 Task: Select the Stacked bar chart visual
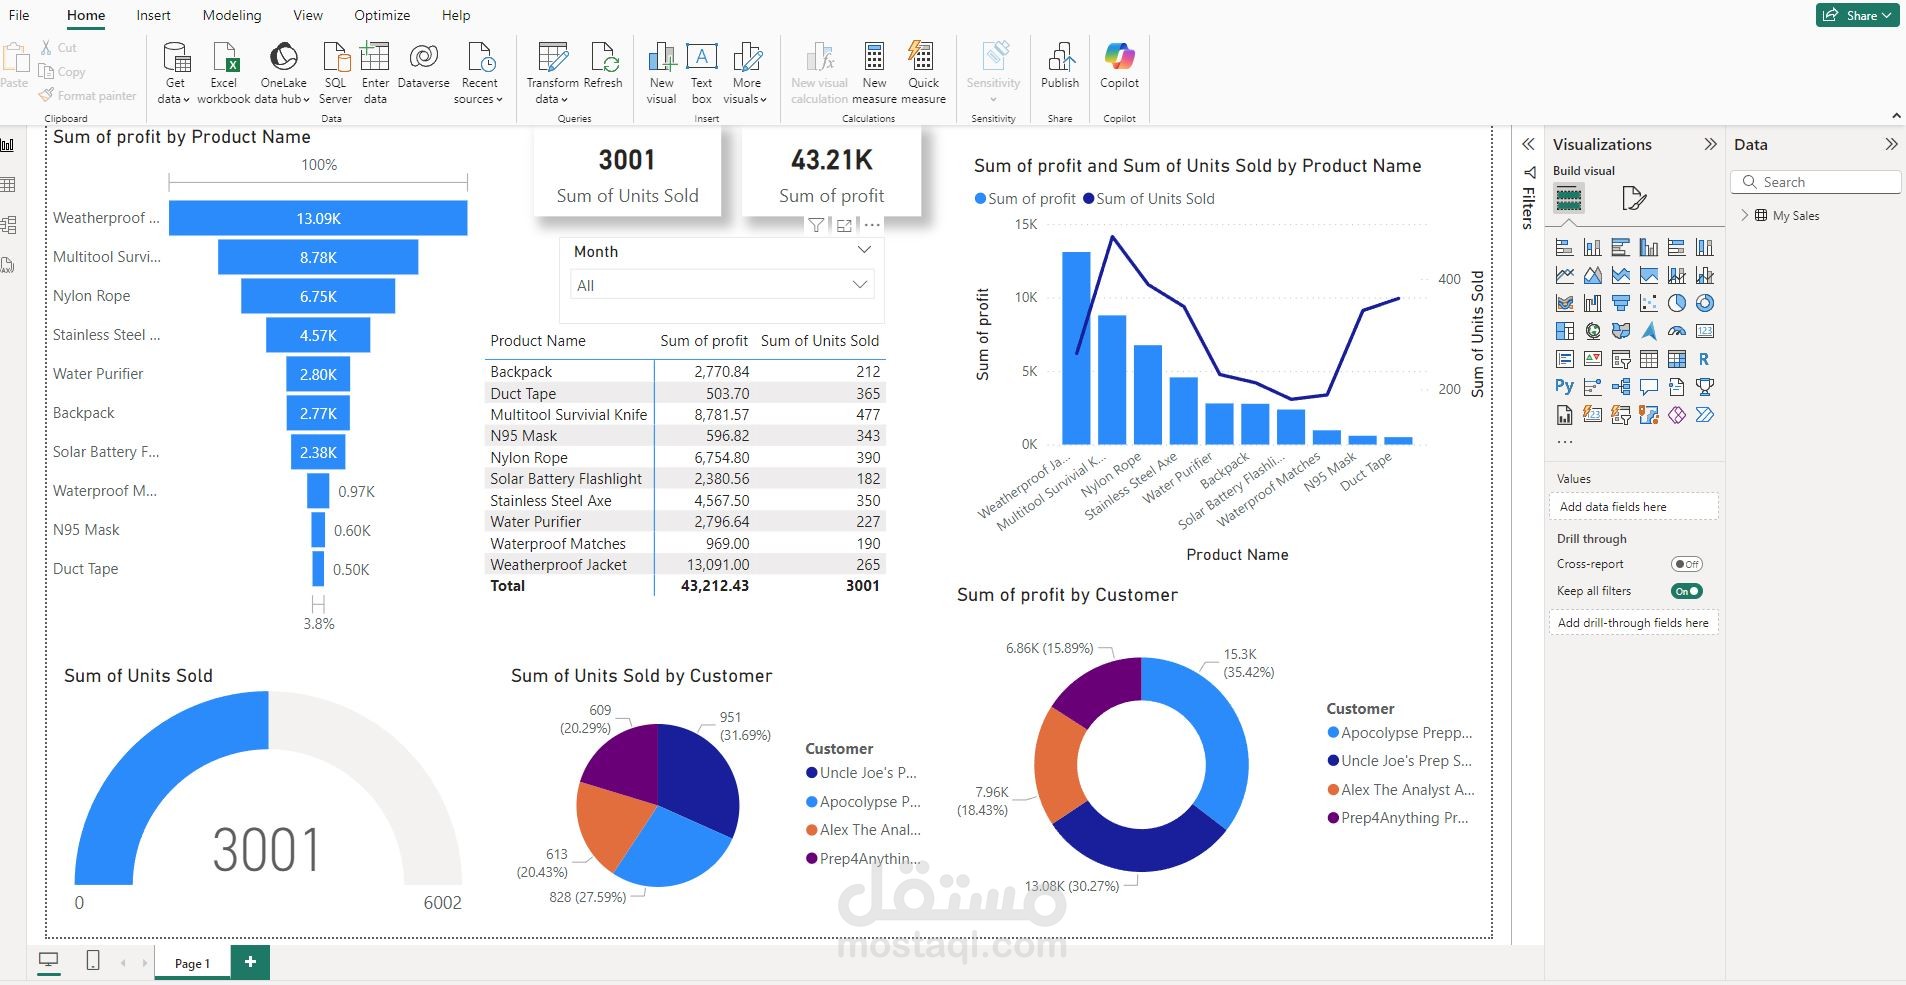[1565, 248]
